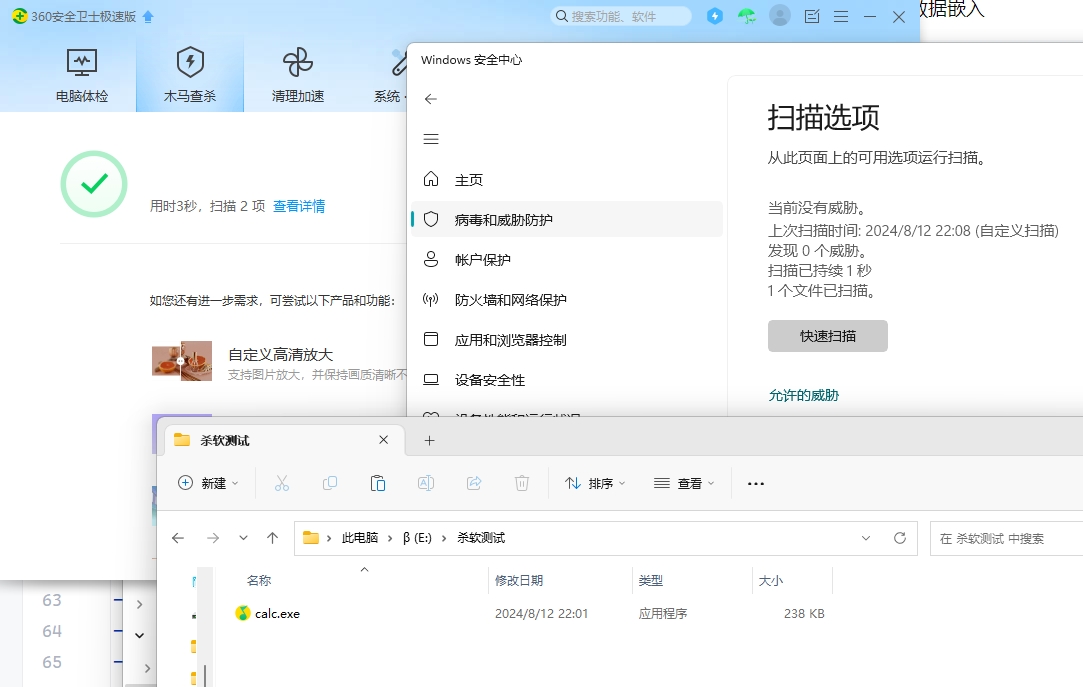Viewport: 1083px width, 687px height.
Task: Open 设备安全性 in sidebar
Action: pos(566,380)
